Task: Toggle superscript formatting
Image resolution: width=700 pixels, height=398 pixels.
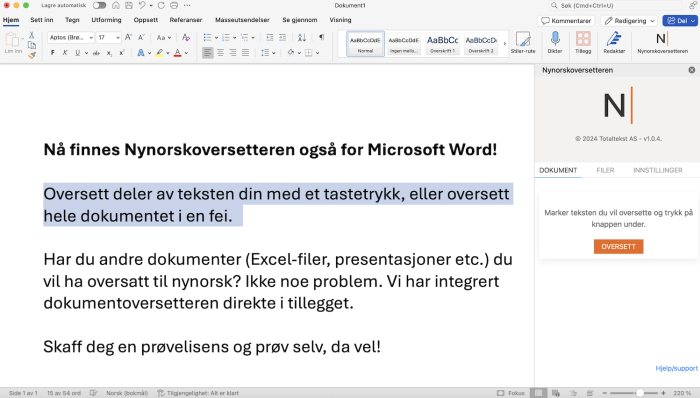Action: [x=121, y=53]
